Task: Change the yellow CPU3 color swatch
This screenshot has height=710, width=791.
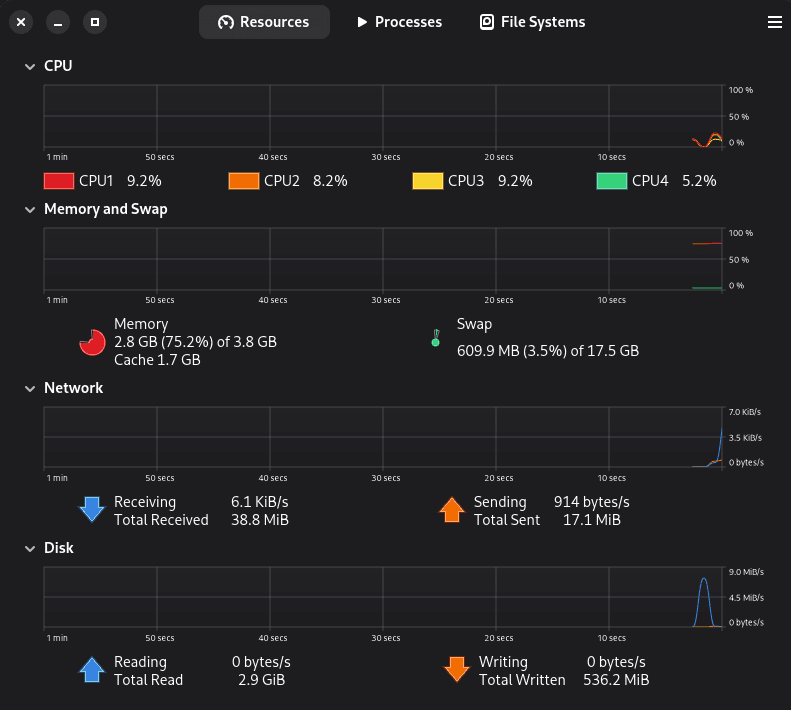Action: pos(428,181)
